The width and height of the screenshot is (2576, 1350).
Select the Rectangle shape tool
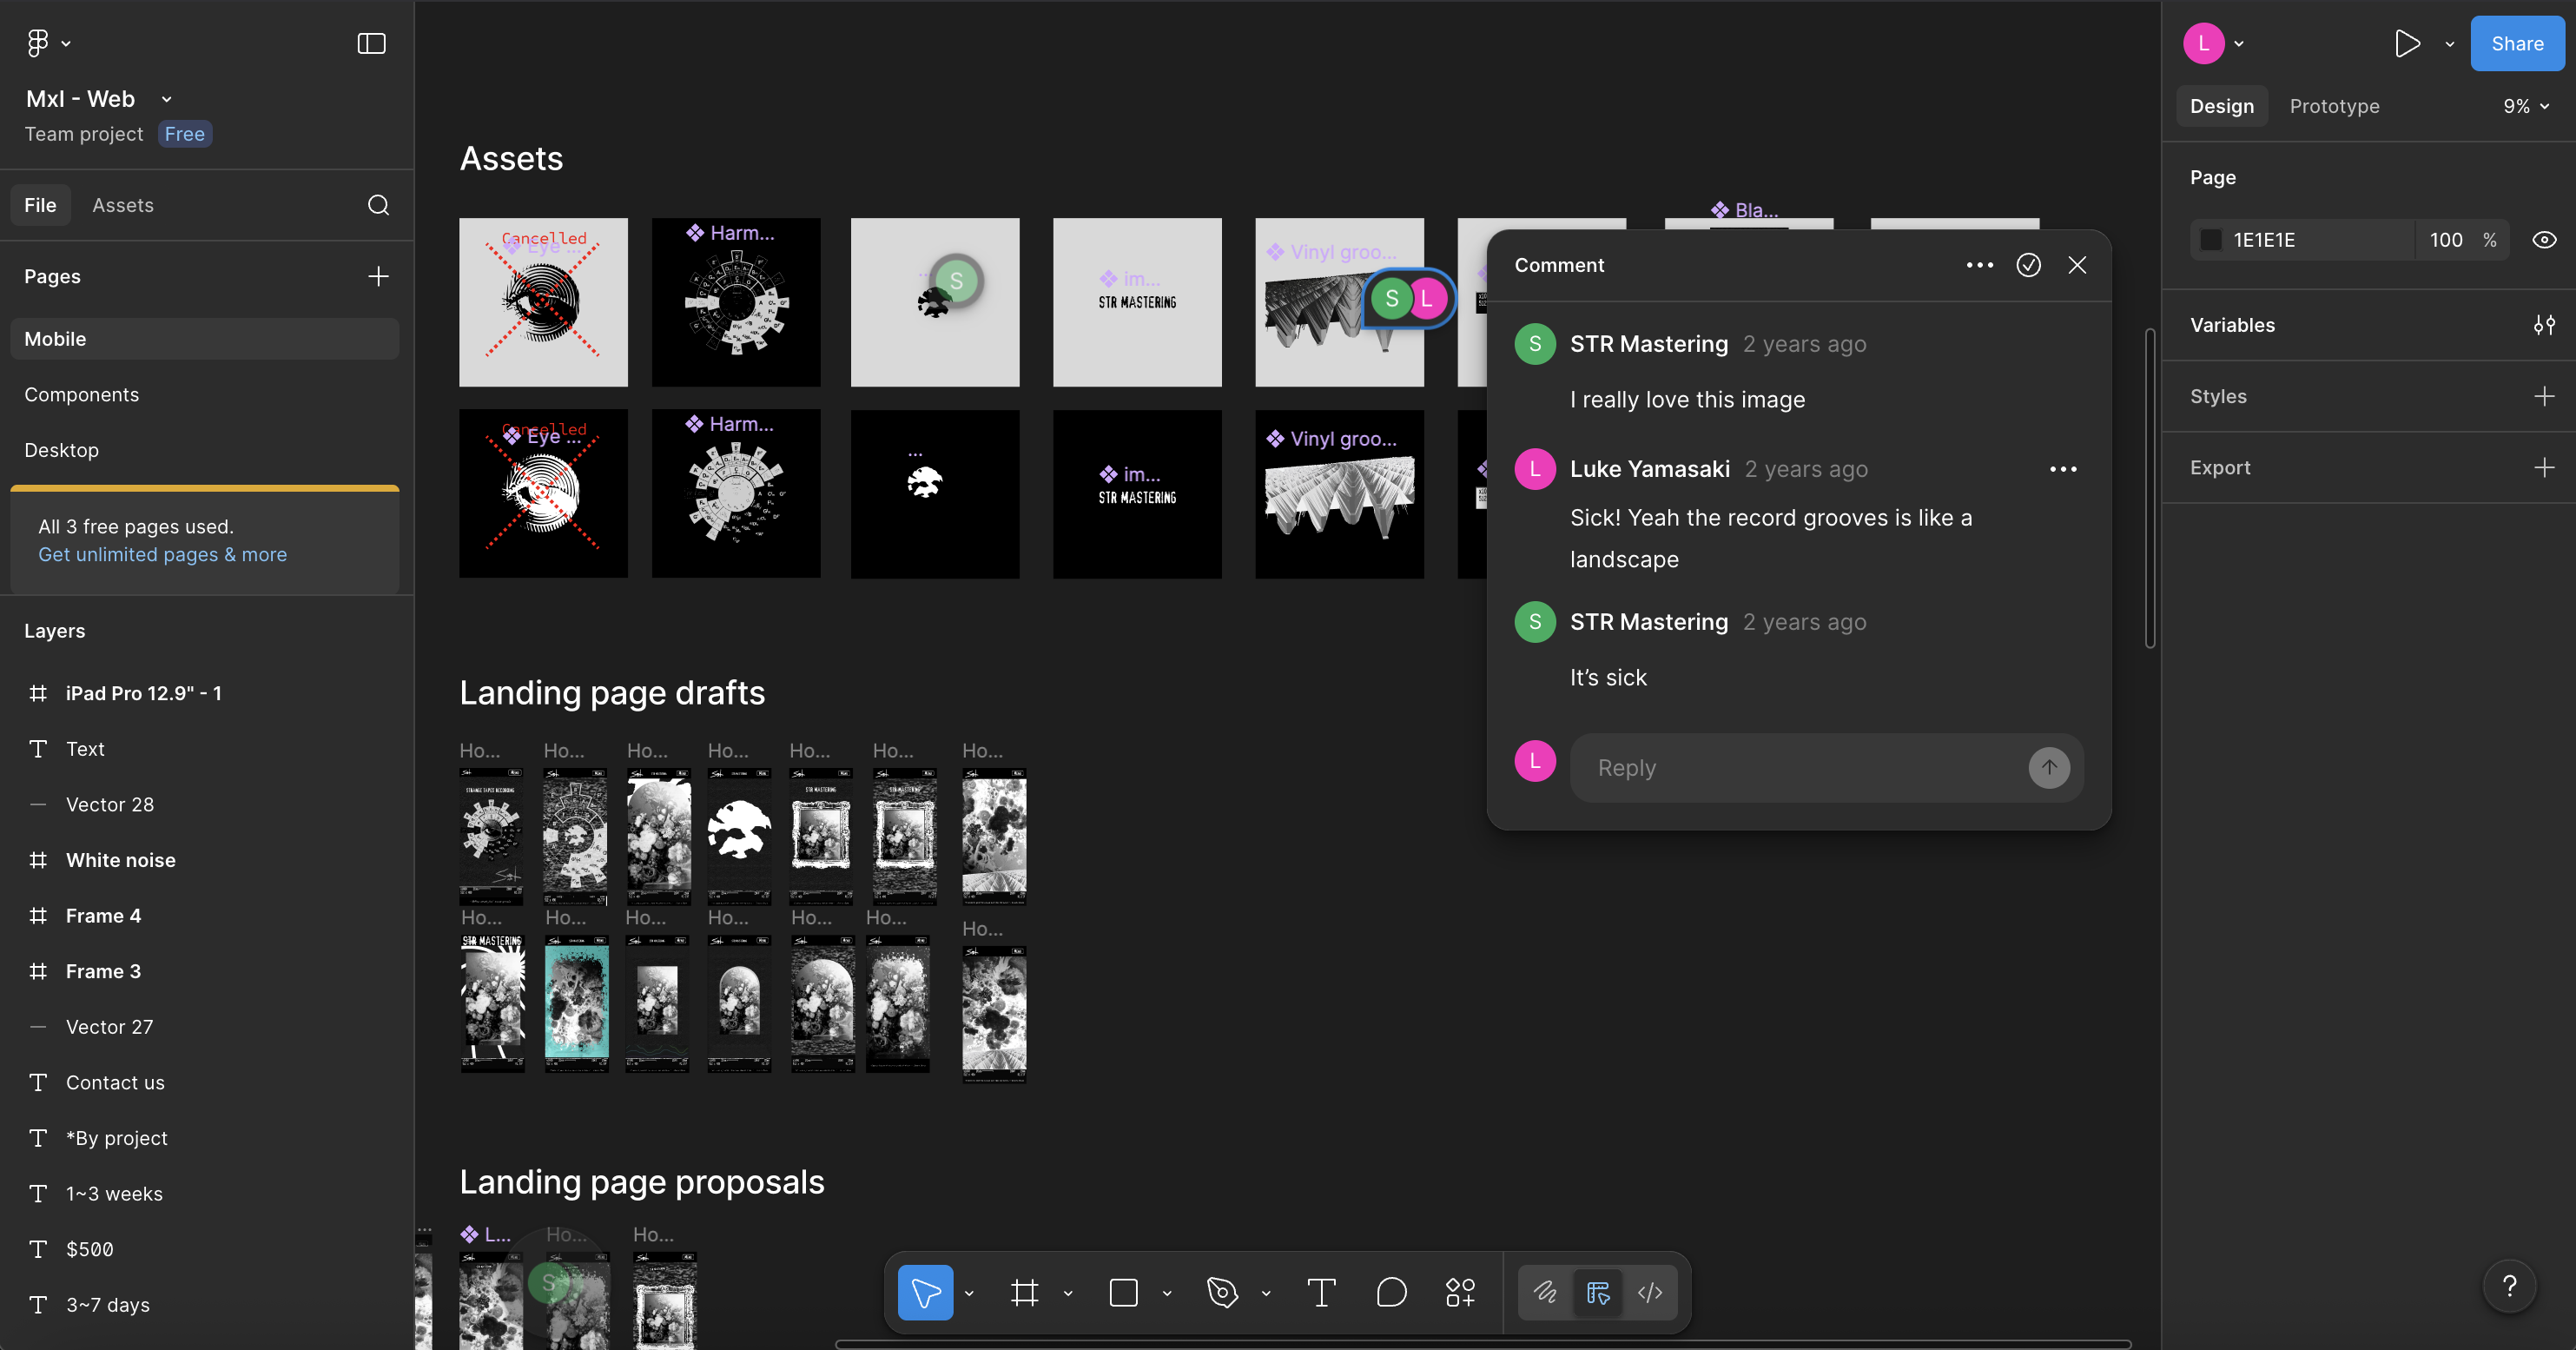pyautogui.click(x=1124, y=1293)
